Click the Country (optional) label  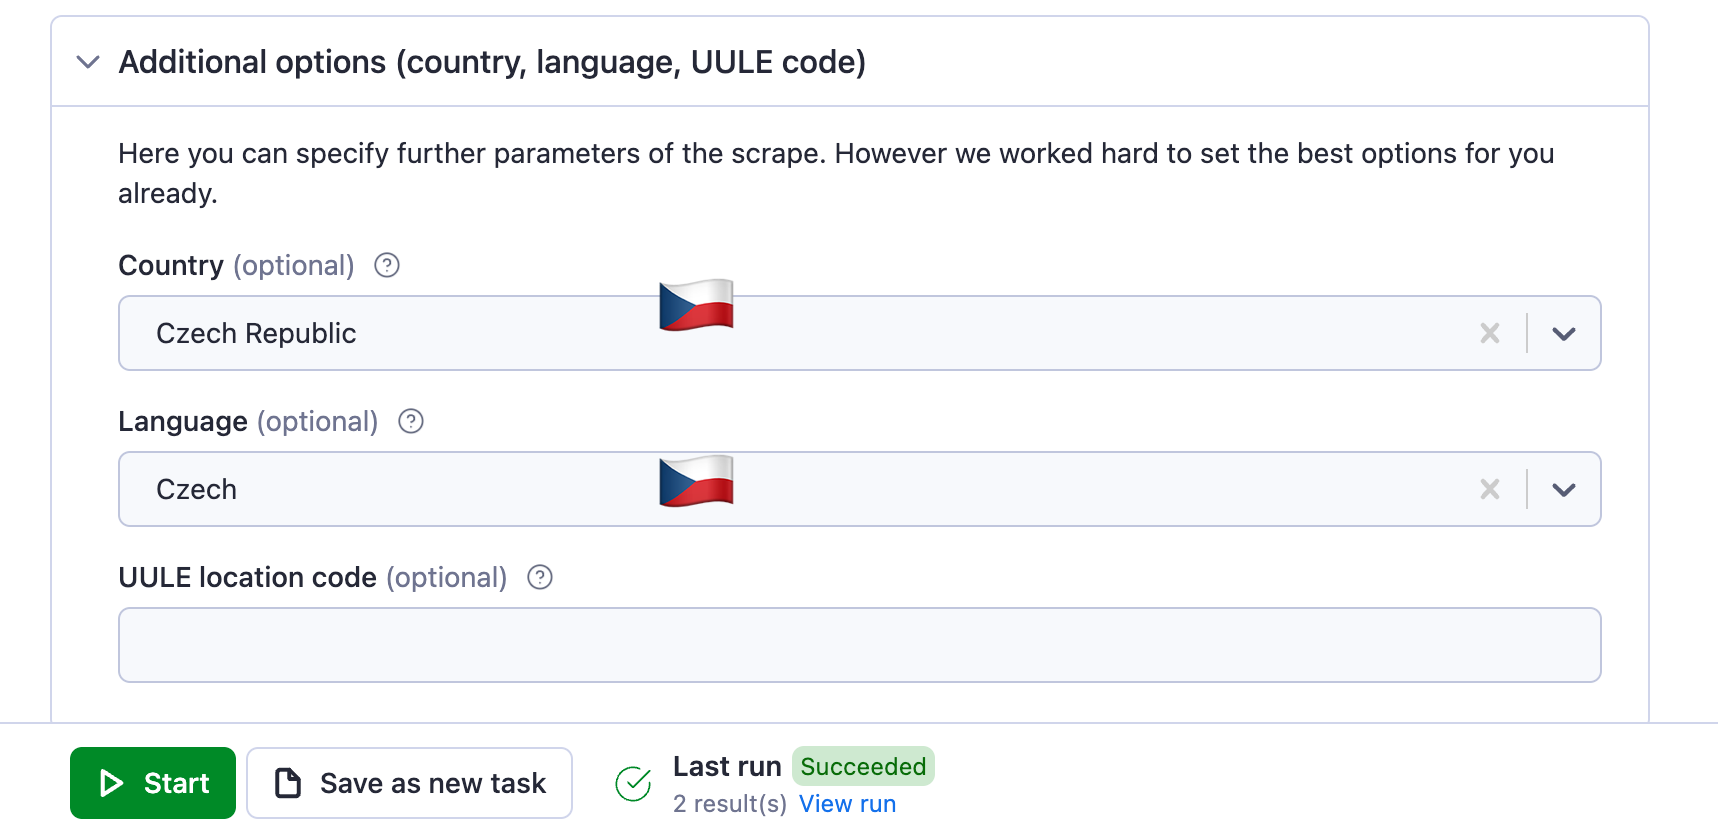(237, 265)
